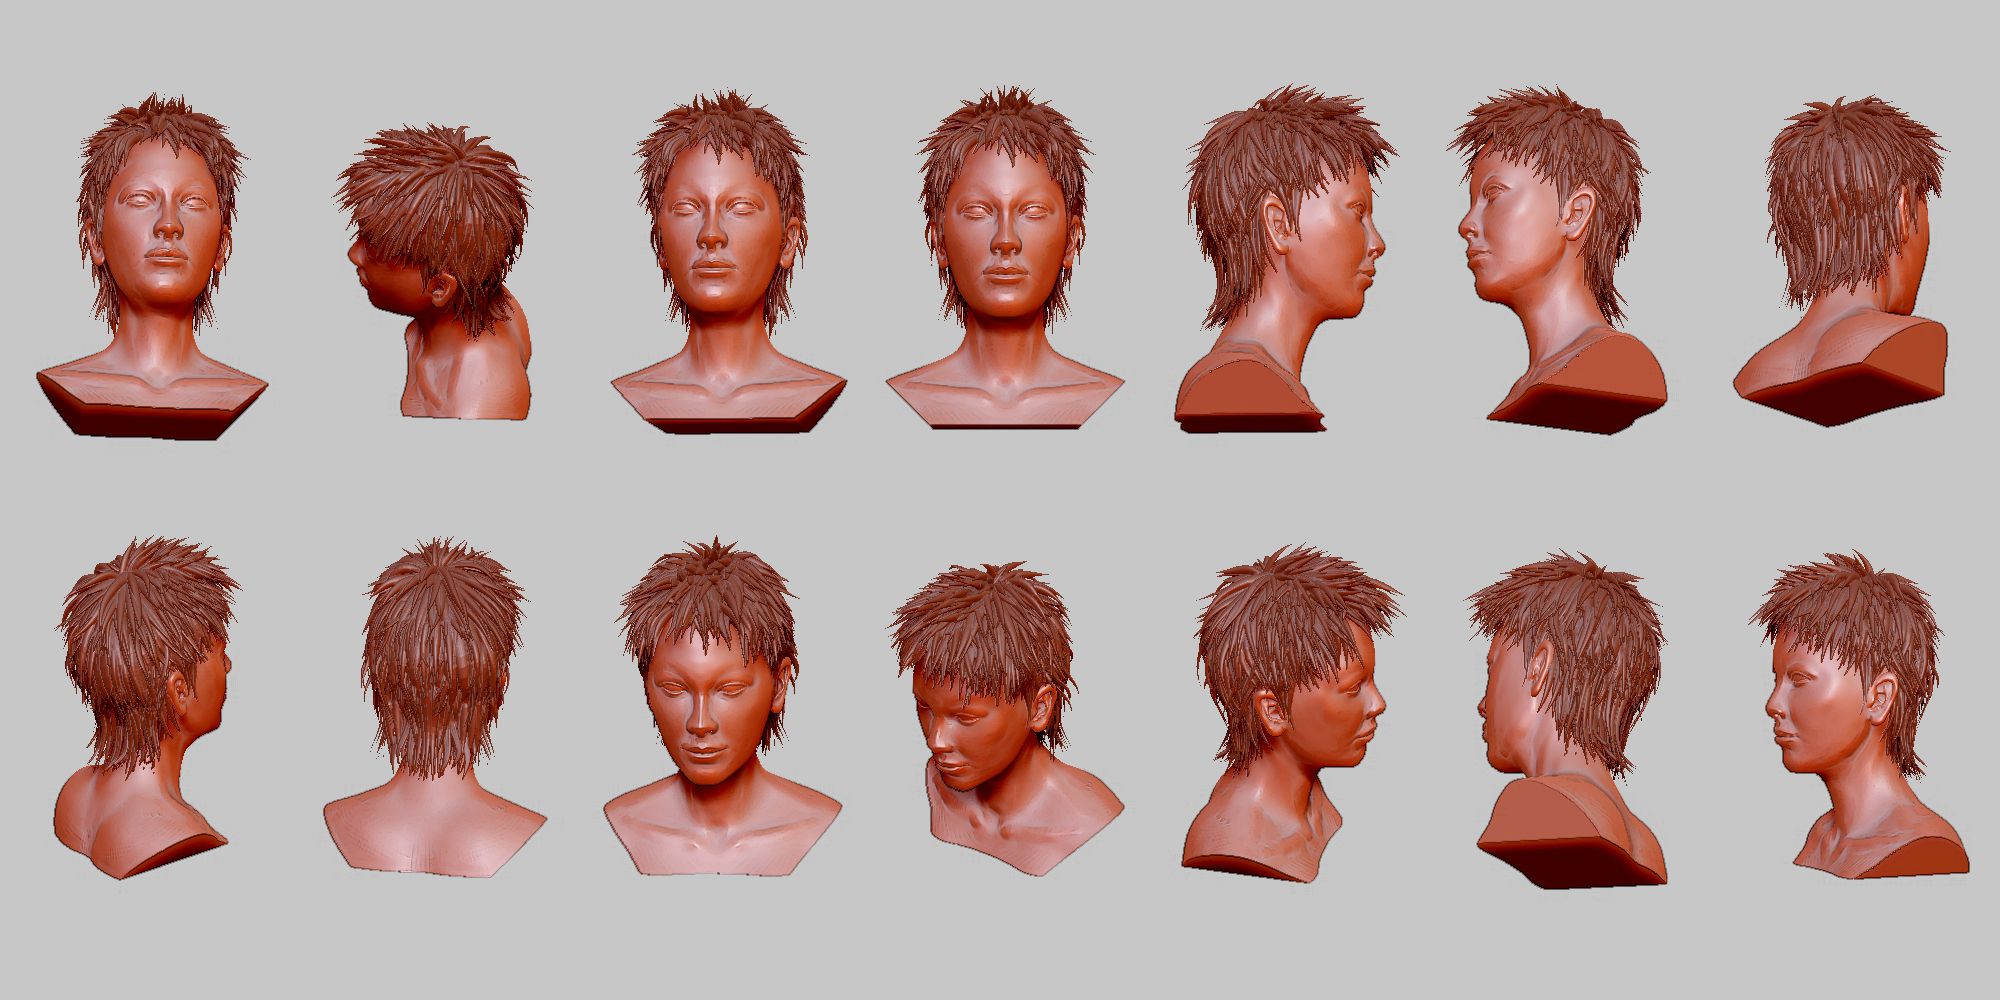Choose the bottom-row front bust looking downward

[x=722, y=707]
